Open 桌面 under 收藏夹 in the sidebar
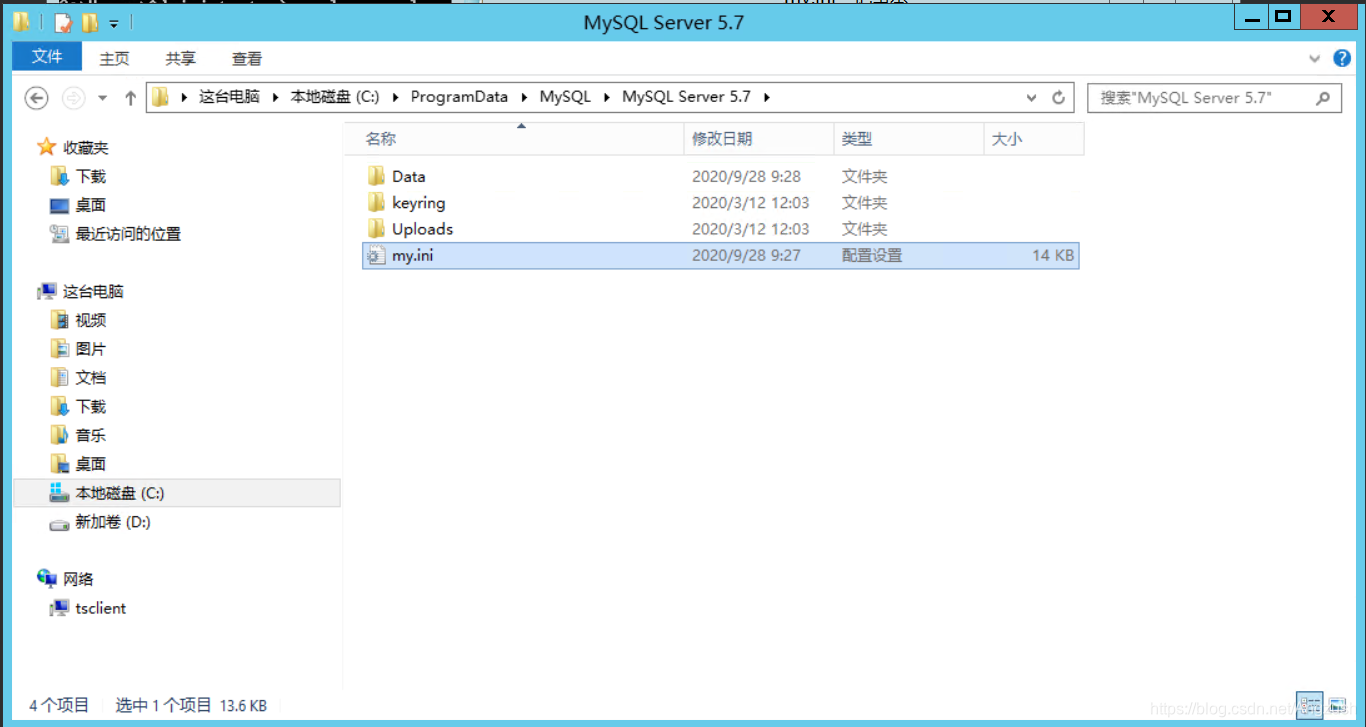The image size is (1366, 727). [91, 205]
